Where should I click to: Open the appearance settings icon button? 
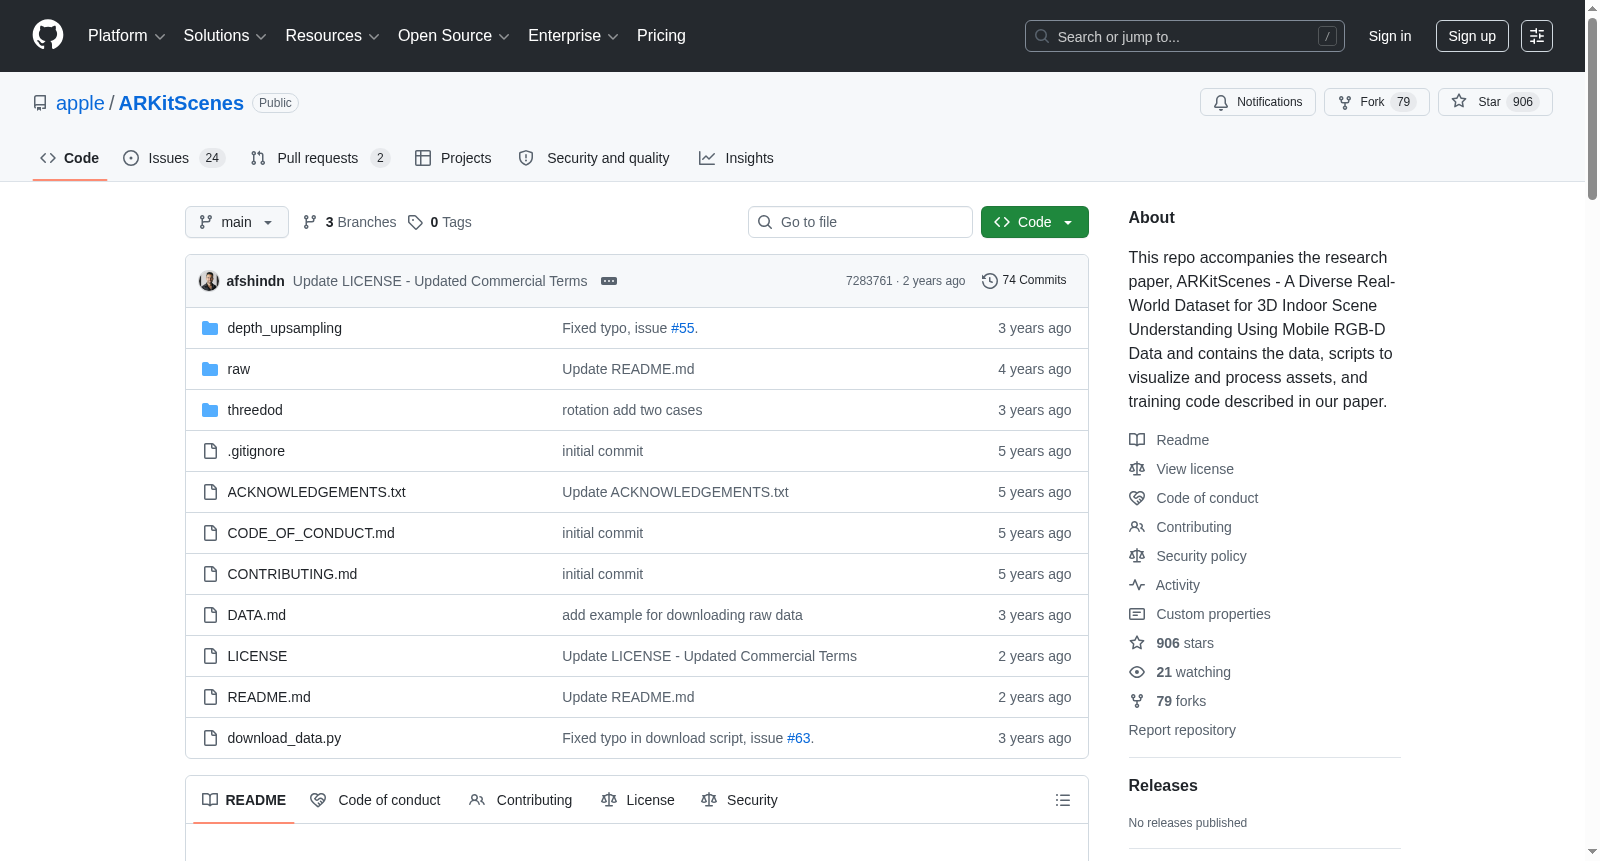(x=1536, y=36)
